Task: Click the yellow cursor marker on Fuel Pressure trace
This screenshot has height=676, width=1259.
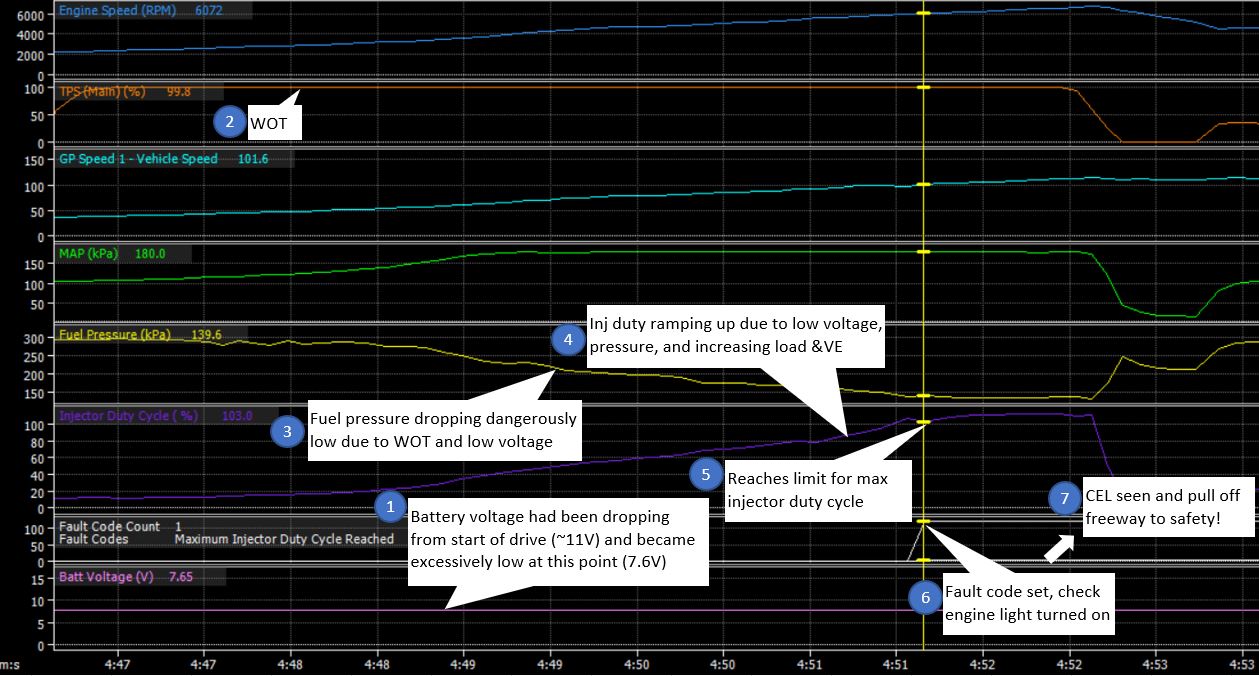Action: point(923,397)
